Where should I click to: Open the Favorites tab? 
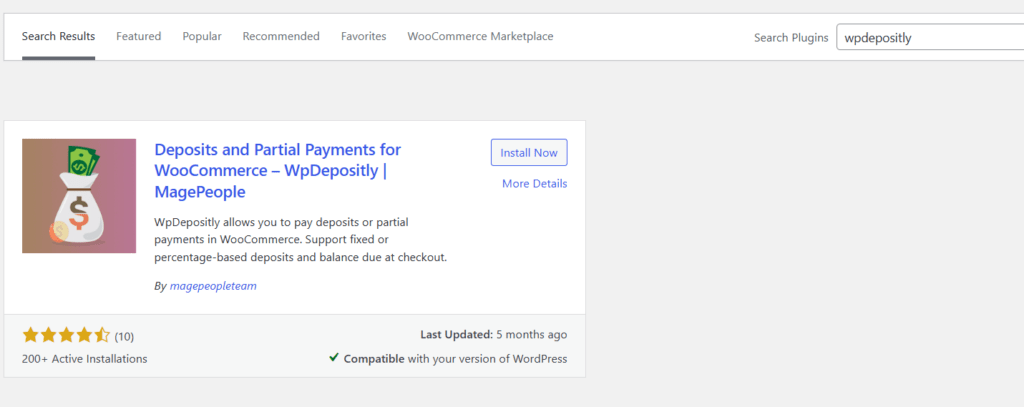(363, 37)
